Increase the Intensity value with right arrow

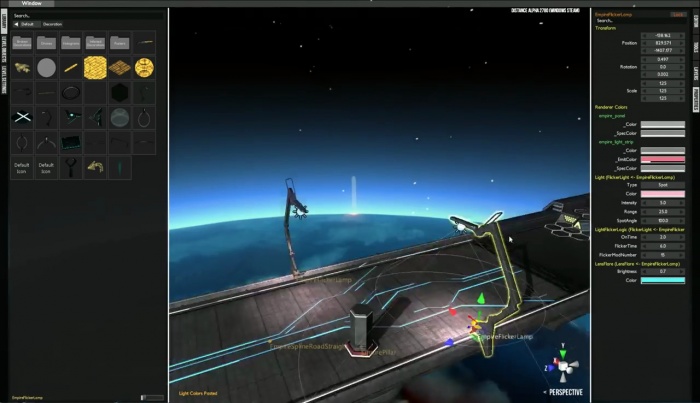pos(682,203)
